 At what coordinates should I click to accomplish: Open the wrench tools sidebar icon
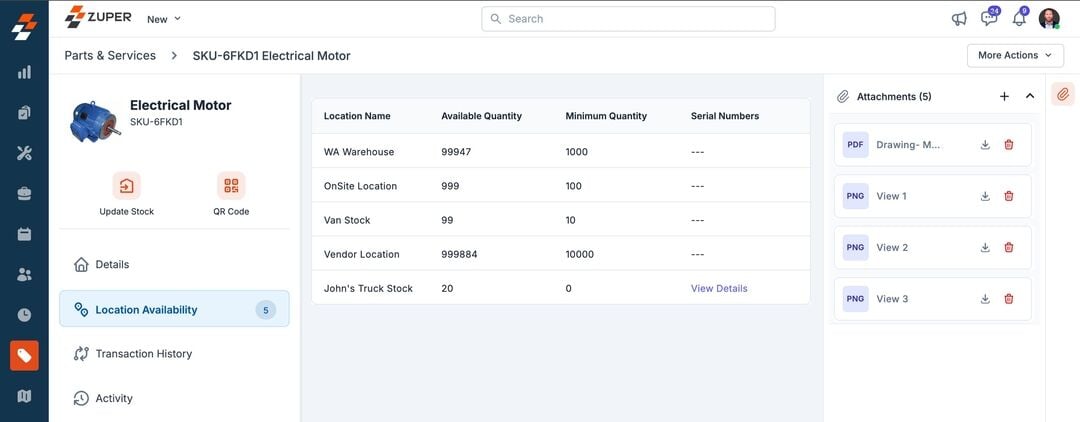24,154
